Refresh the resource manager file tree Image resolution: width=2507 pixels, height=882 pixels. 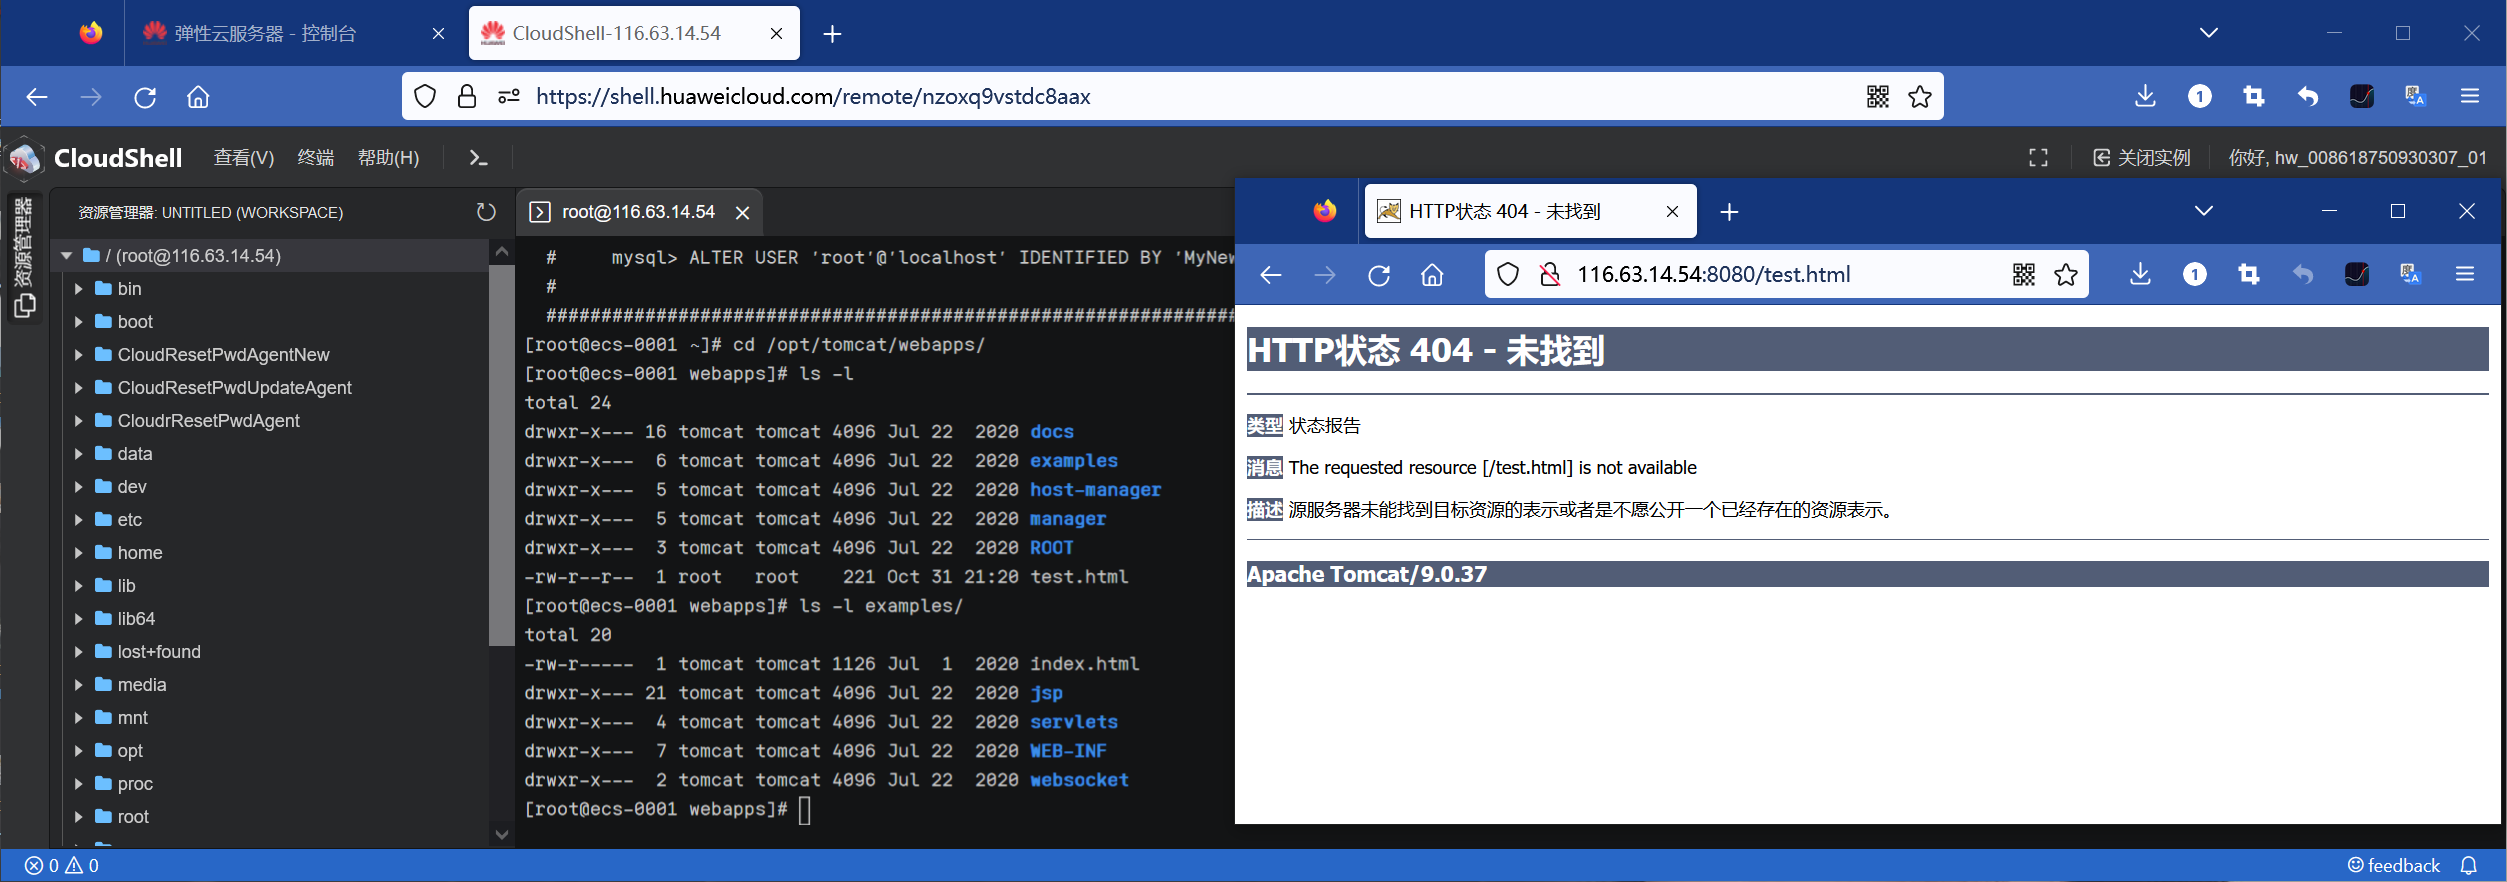[x=486, y=212]
